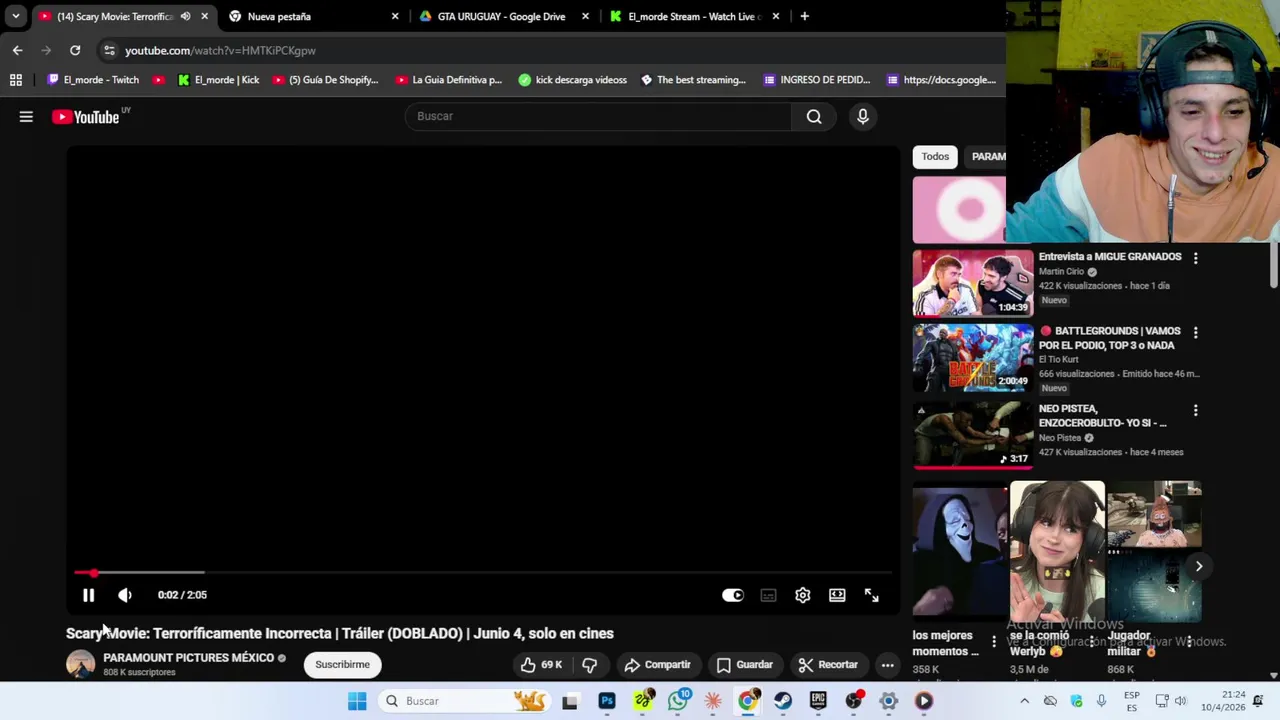Open Photoshop from the taskbar

pyautogui.click(x=607, y=701)
